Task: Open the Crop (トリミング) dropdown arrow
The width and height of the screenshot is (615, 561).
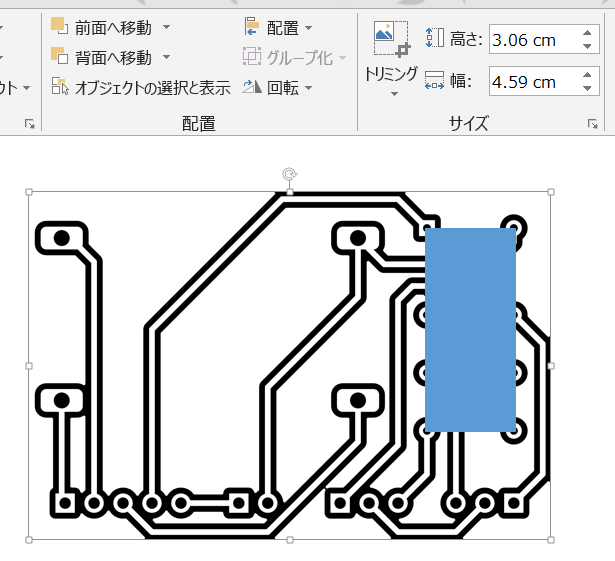Action: (395, 94)
